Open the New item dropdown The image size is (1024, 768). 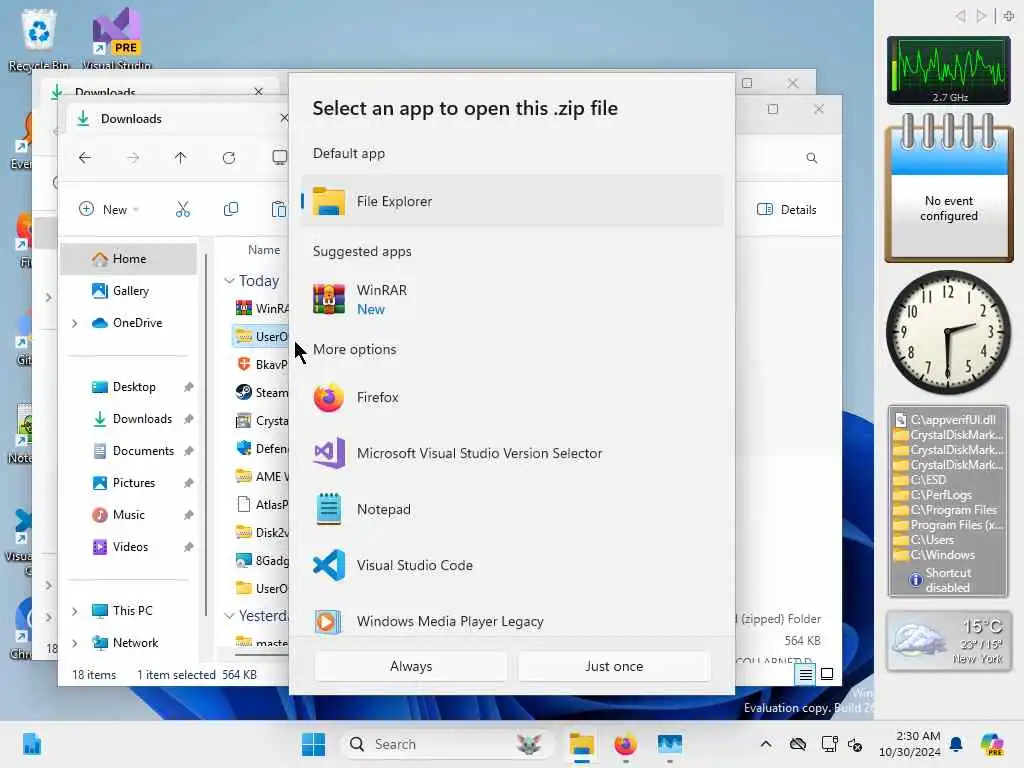[x=109, y=210]
